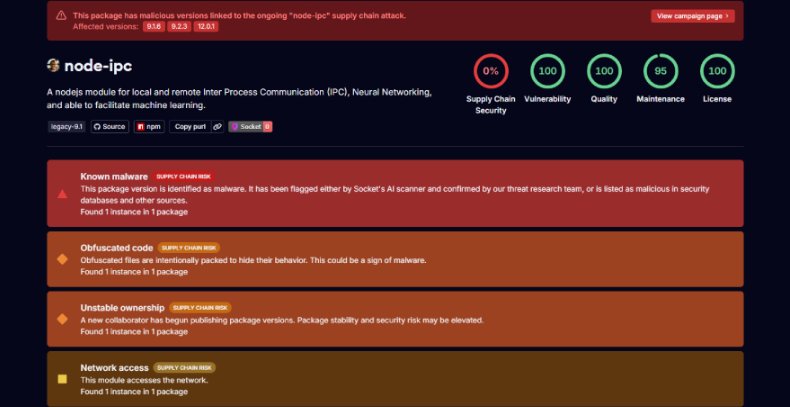Open the View campaign page button
The width and height of the screenshot is (790, 407).
(x=693, y=16)
